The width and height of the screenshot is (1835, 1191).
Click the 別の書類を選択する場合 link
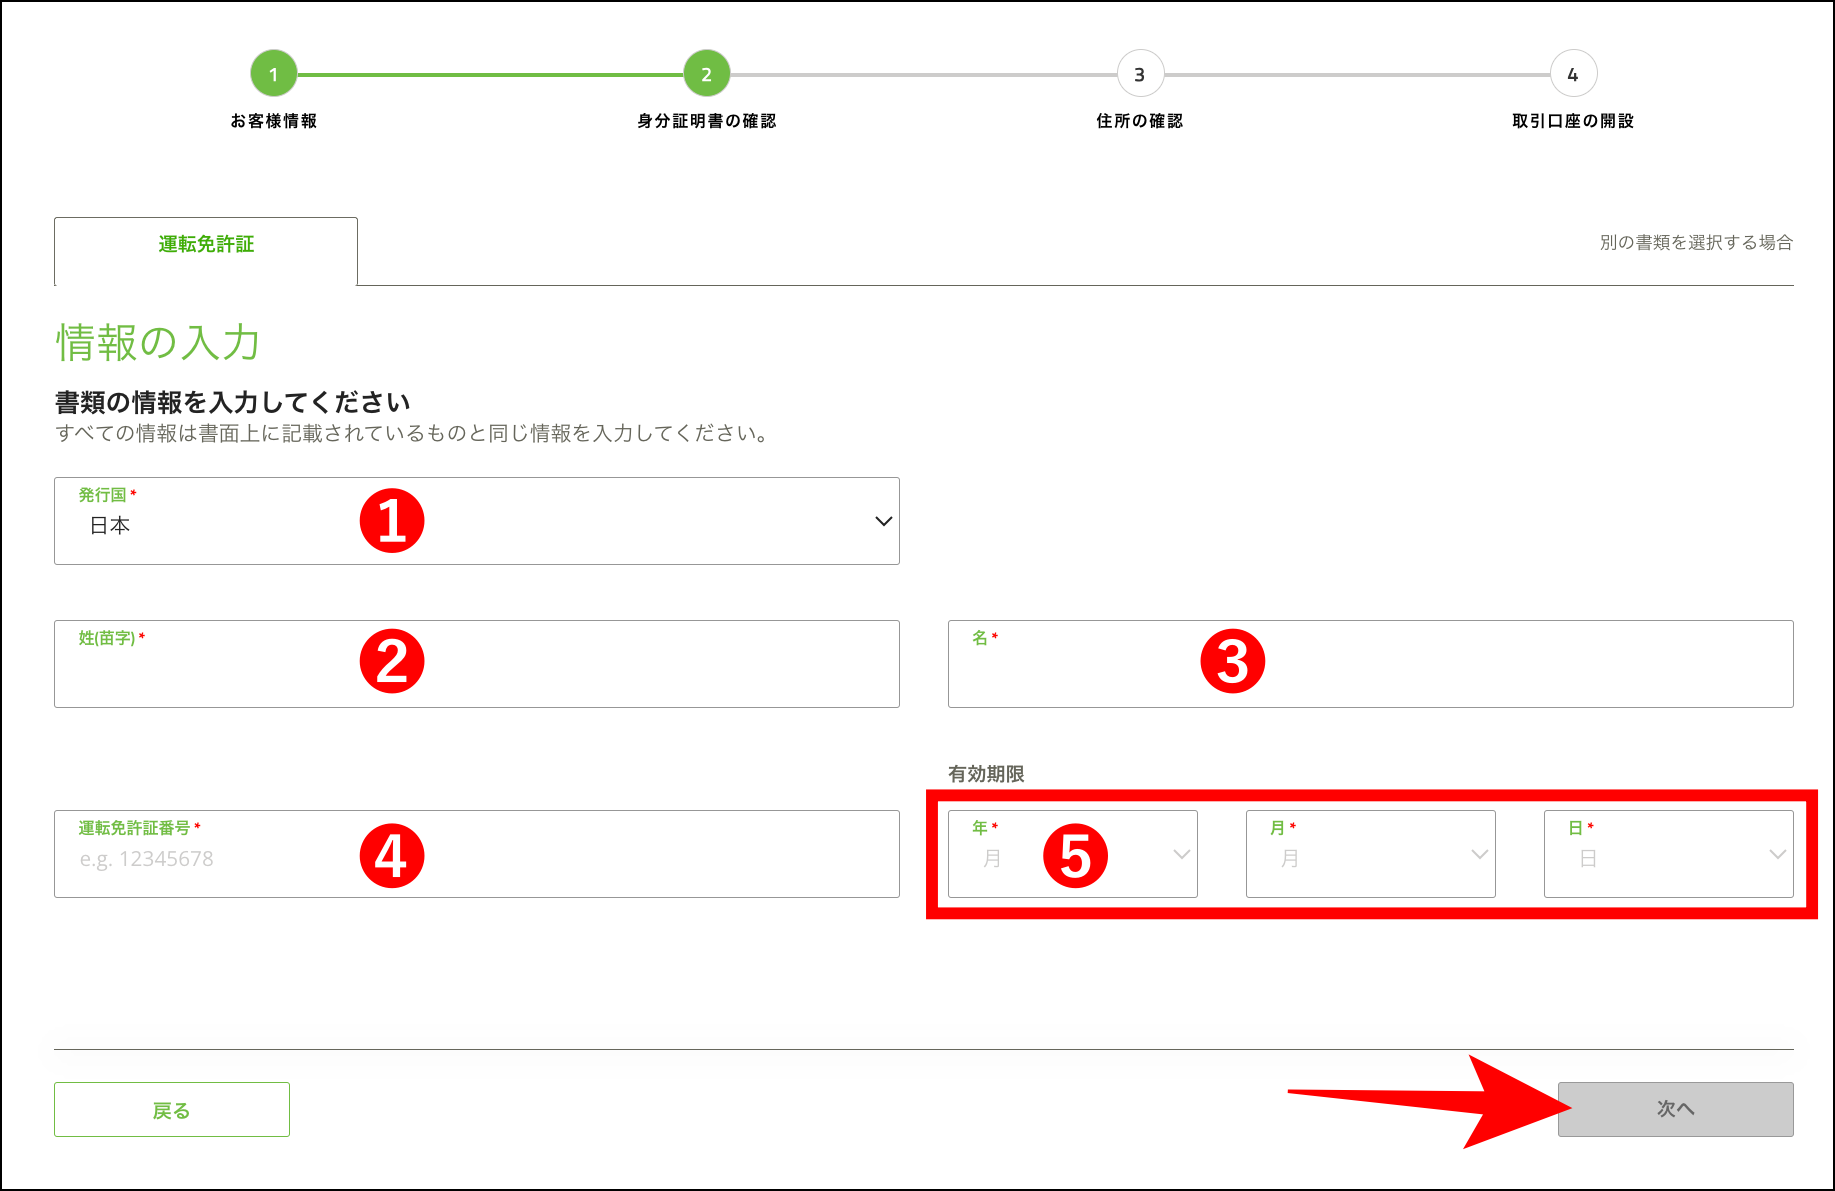pos(1694,242)
